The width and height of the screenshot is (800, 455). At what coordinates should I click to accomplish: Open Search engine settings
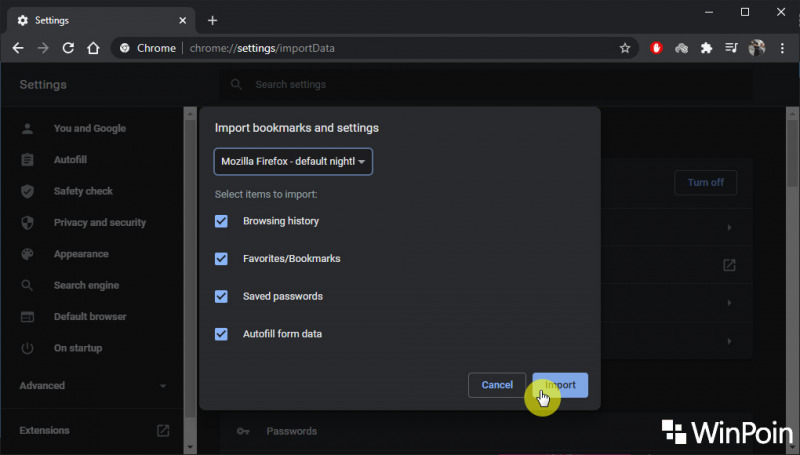(x=86, y=285)
